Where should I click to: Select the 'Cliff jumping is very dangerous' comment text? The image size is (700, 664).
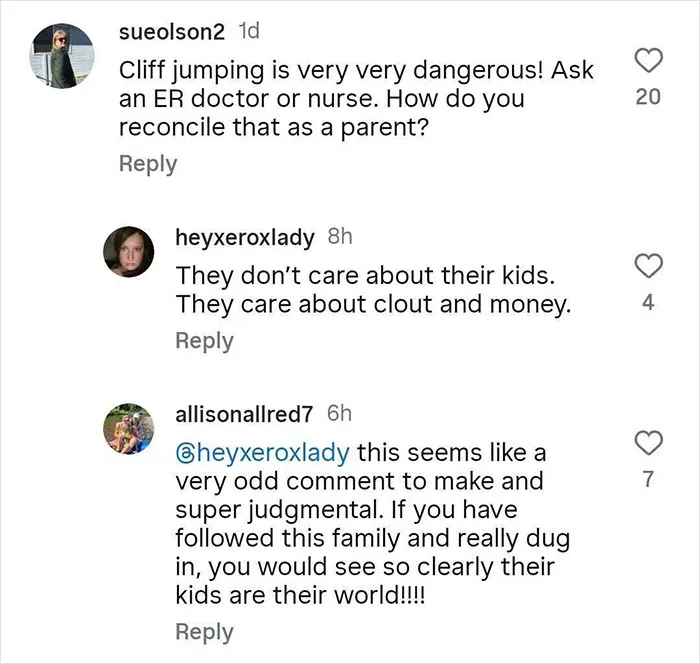point(356,99)
